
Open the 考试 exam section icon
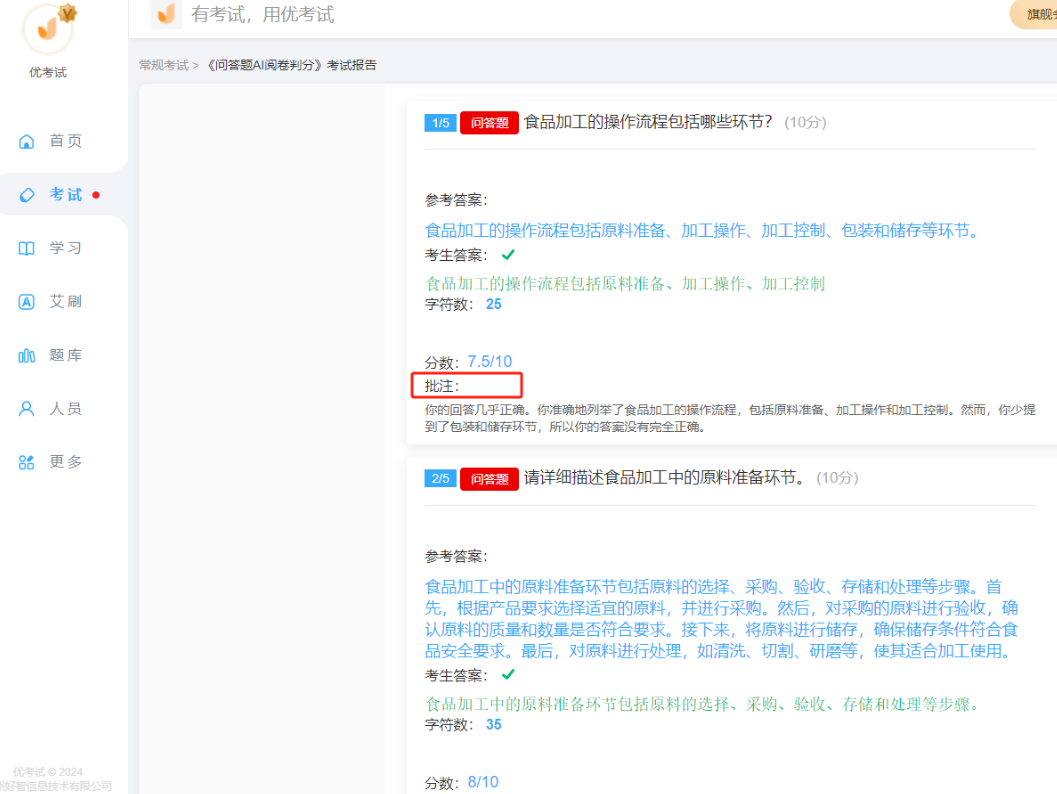click(x=26, y=194)
